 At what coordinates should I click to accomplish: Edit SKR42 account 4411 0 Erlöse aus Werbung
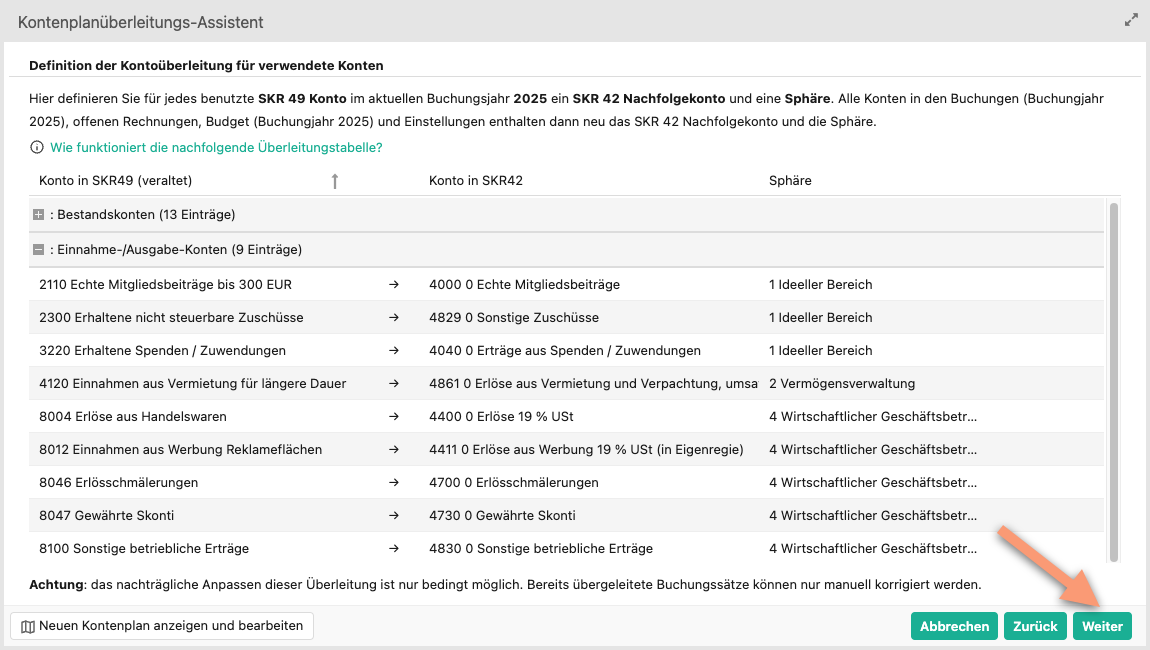(586, 450)
